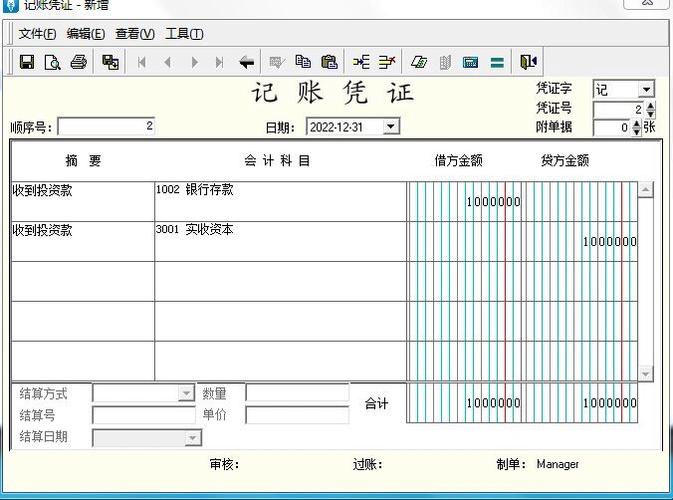Click the 单价 input field
Screen dimensions: 673x500
[297, 415]
